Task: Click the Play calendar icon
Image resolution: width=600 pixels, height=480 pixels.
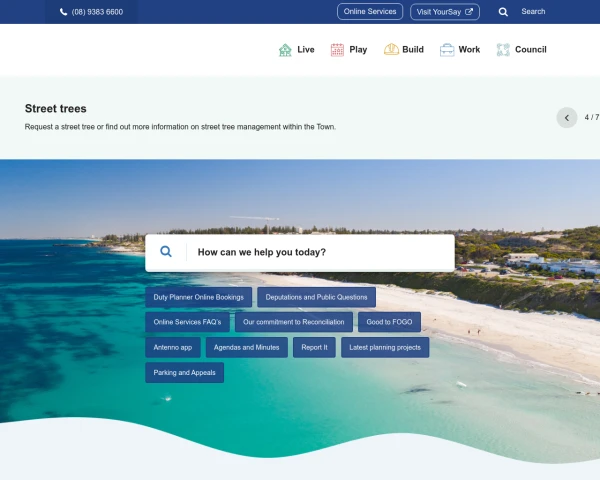Action: (337, 50)
